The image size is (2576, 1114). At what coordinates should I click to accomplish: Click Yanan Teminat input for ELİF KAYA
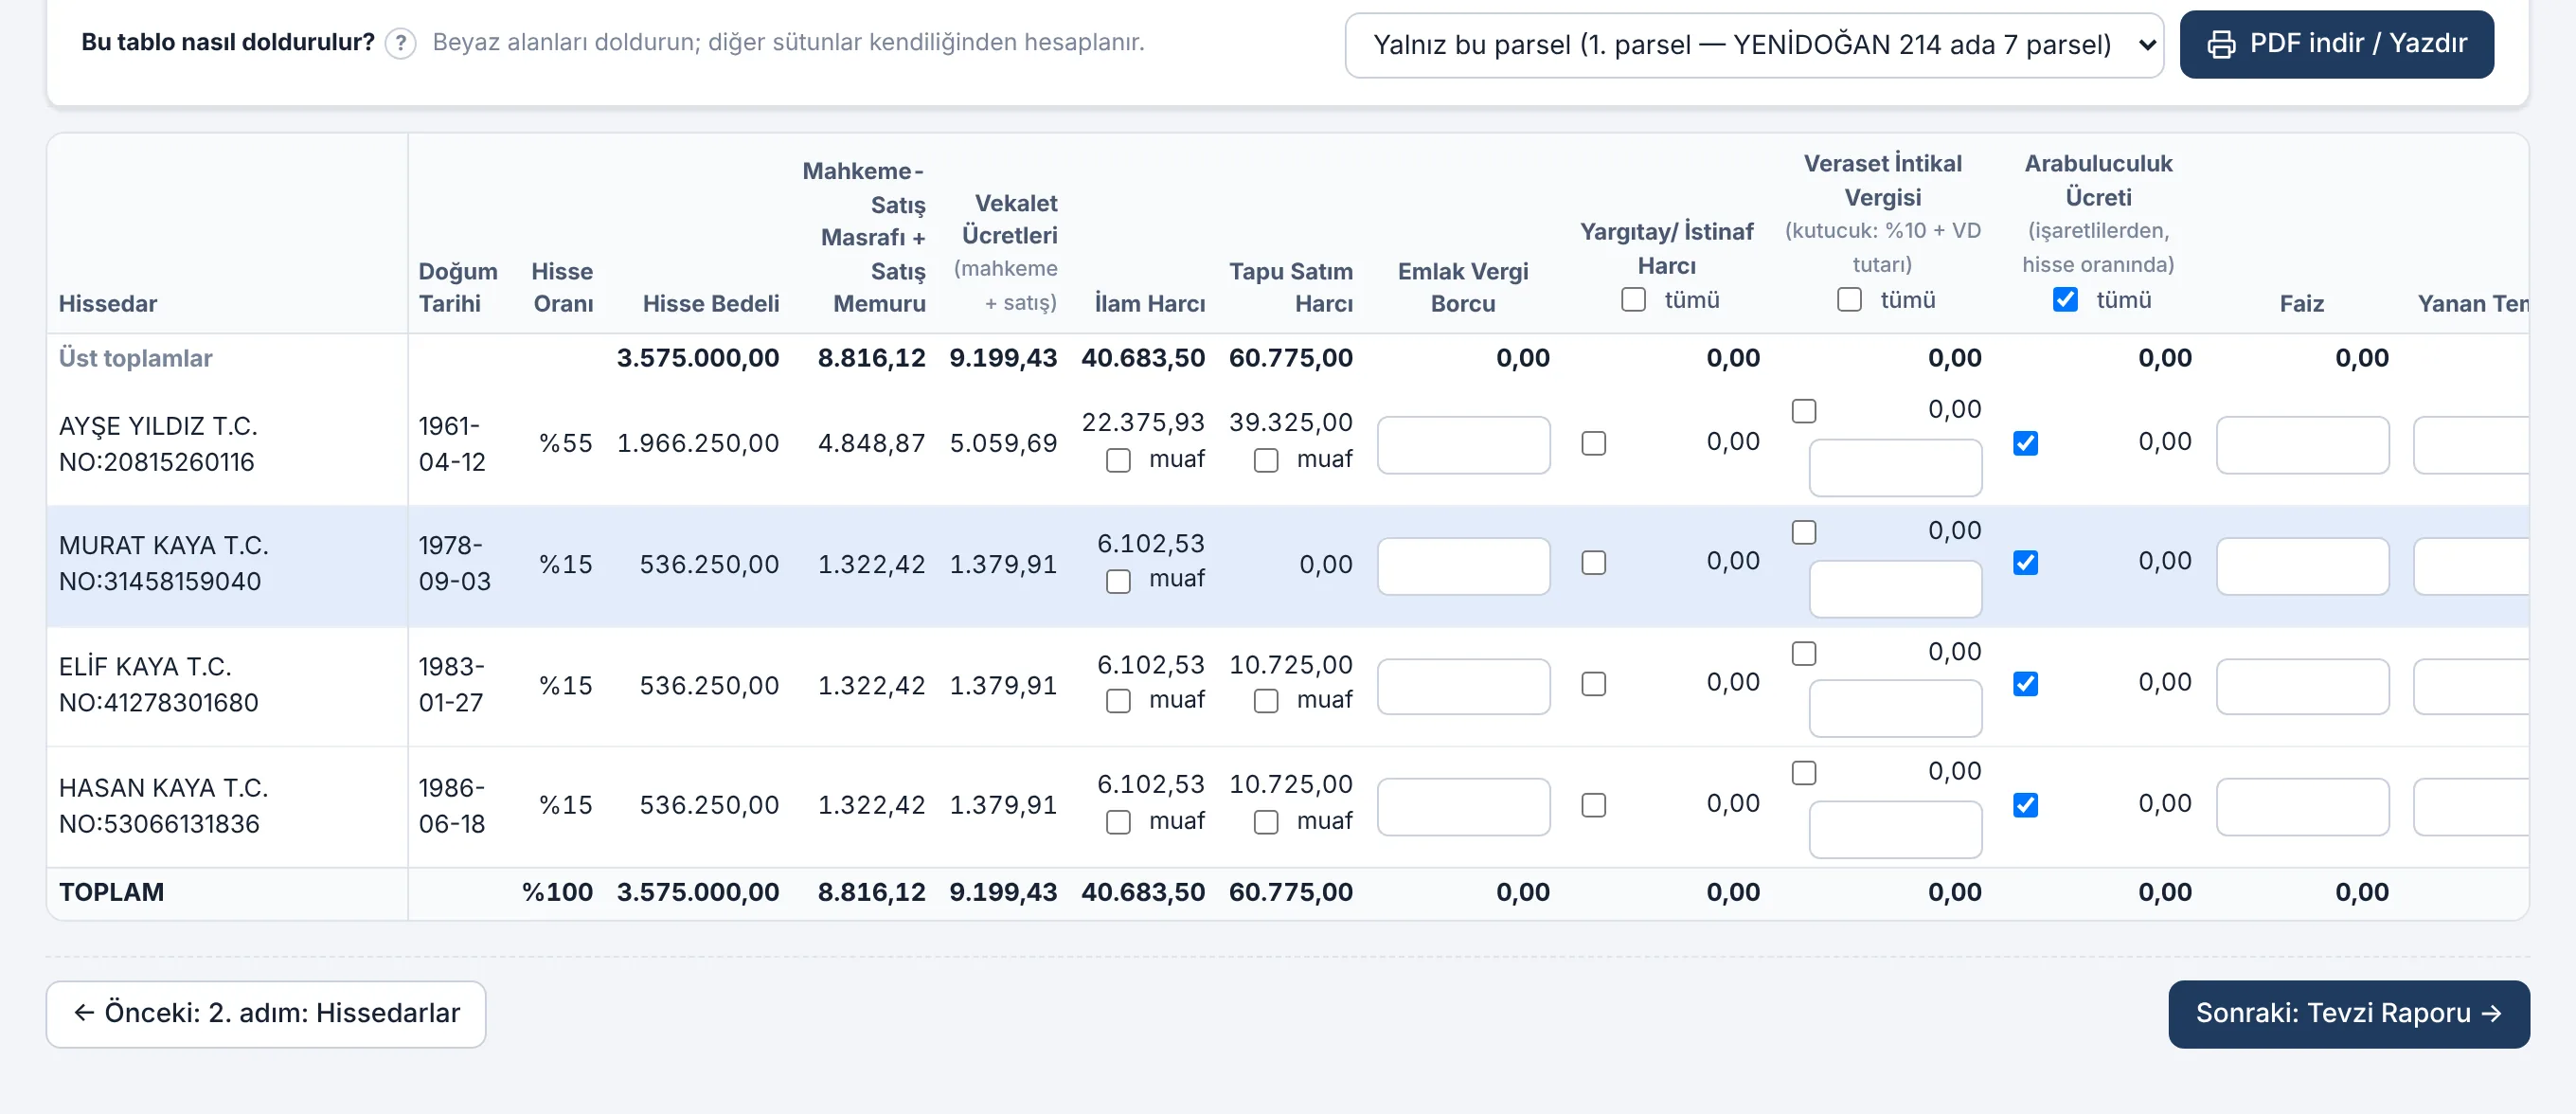[2471, 686]
